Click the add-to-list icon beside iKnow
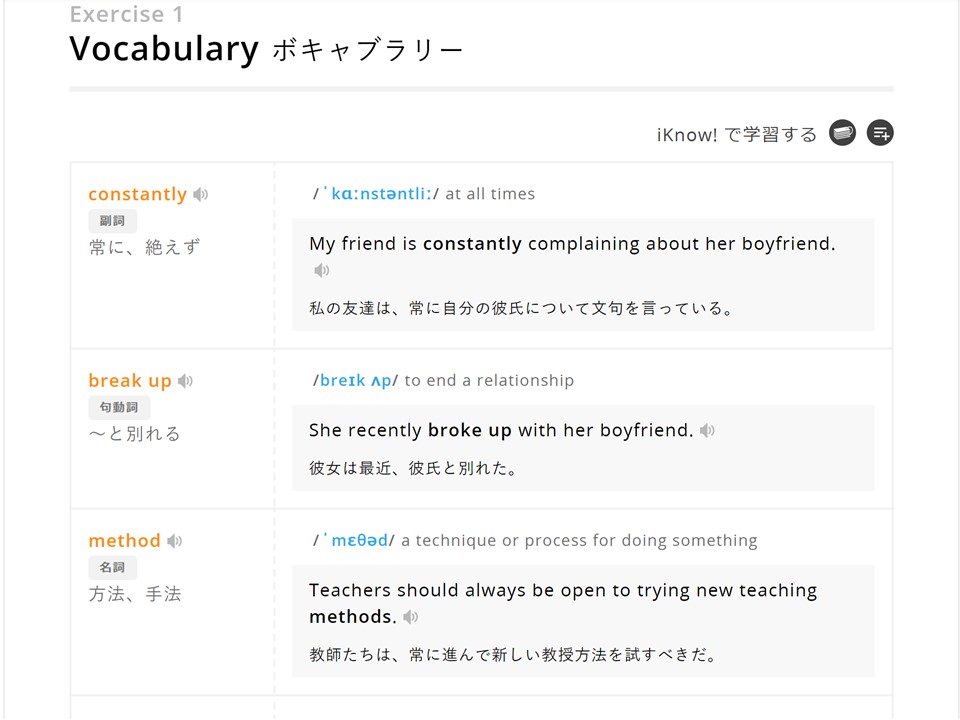 [880, 133]
